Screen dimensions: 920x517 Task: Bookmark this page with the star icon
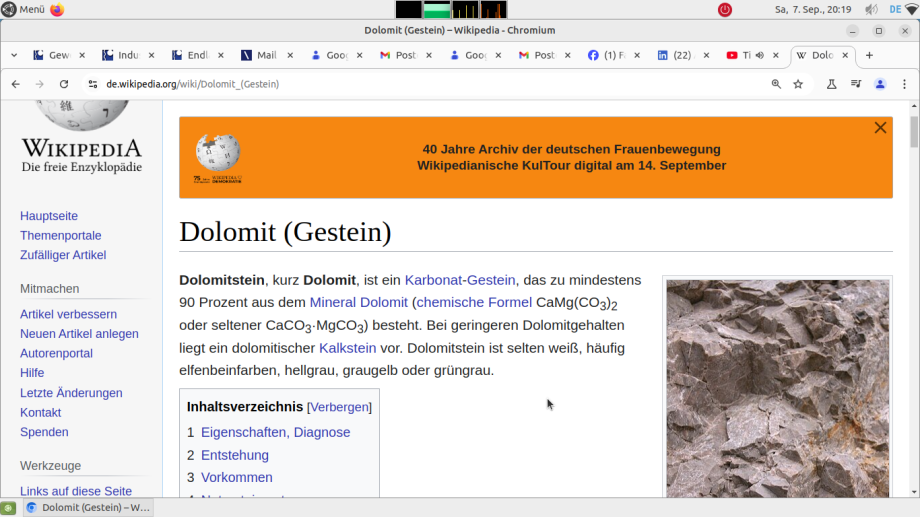click(x=798, y=84)
